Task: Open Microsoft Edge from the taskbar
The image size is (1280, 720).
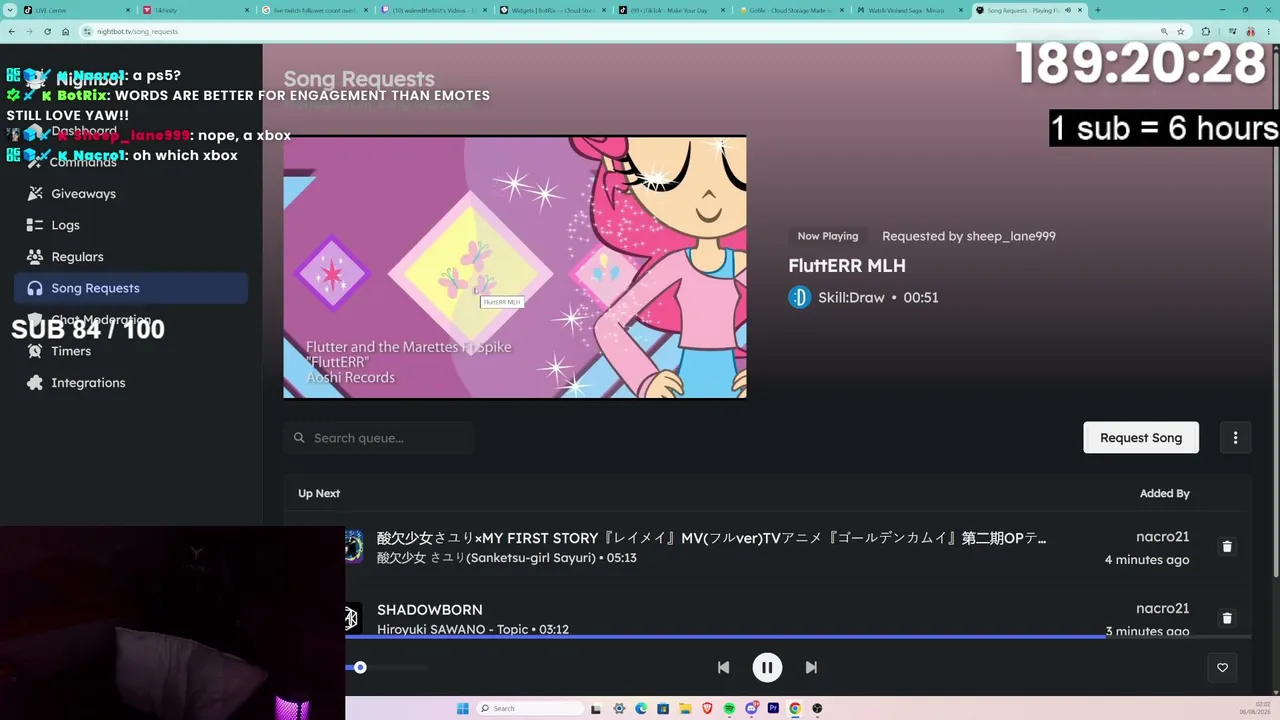Action: tap(641, 708)
